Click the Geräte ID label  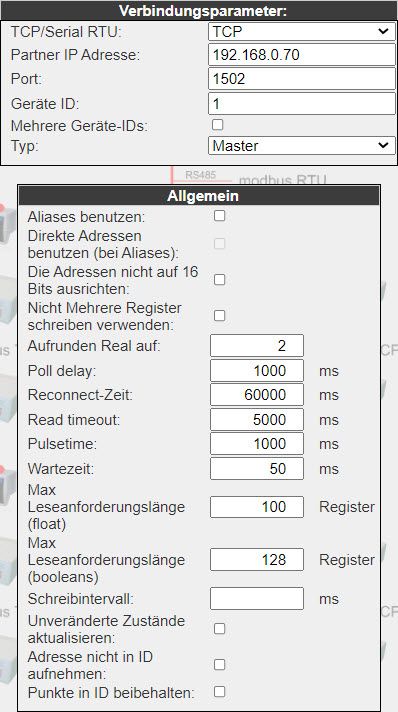(x=45, y=104)
